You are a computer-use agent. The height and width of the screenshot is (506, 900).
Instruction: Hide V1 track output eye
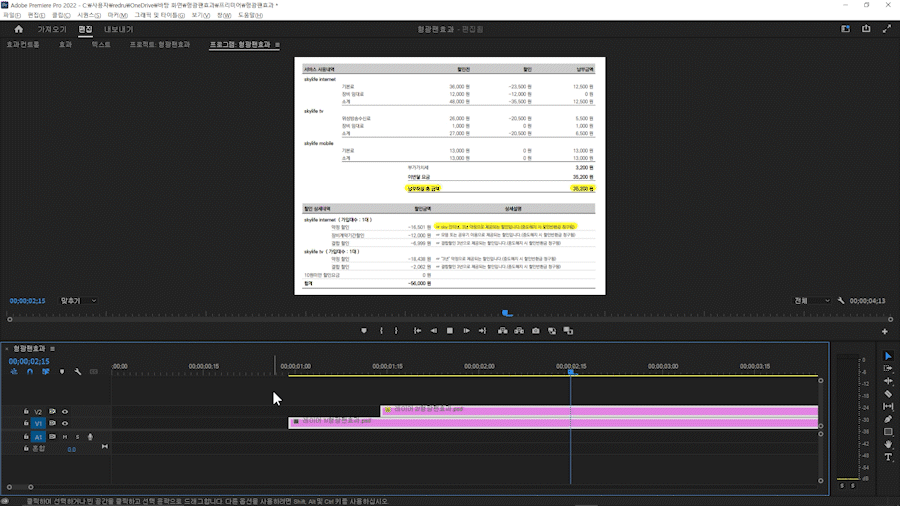[65, 423]
